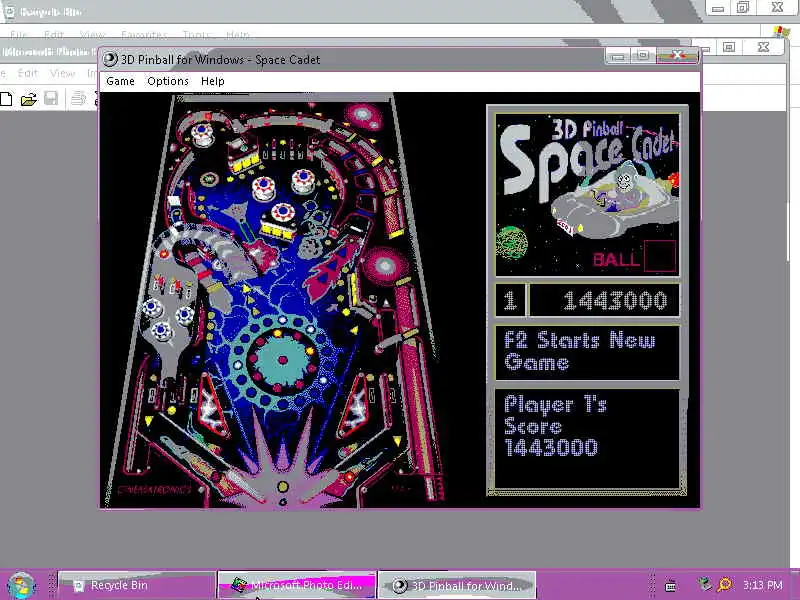The height and width of the screenshot is (600, 800).
Task: Click the taskbar clock showing 3:13 PM
Action: coord(763,585)
